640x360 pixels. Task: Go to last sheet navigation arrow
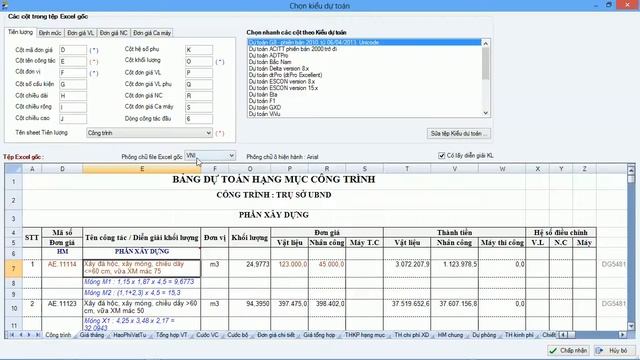pos(37,335)
